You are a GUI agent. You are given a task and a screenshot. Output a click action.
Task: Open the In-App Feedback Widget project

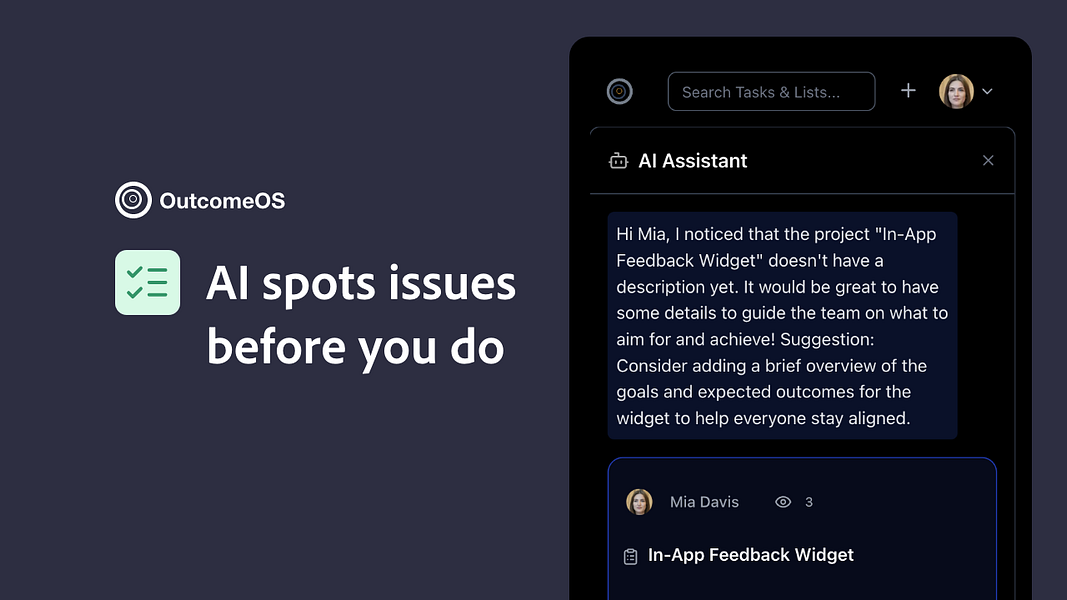click(x=751, y=555)
